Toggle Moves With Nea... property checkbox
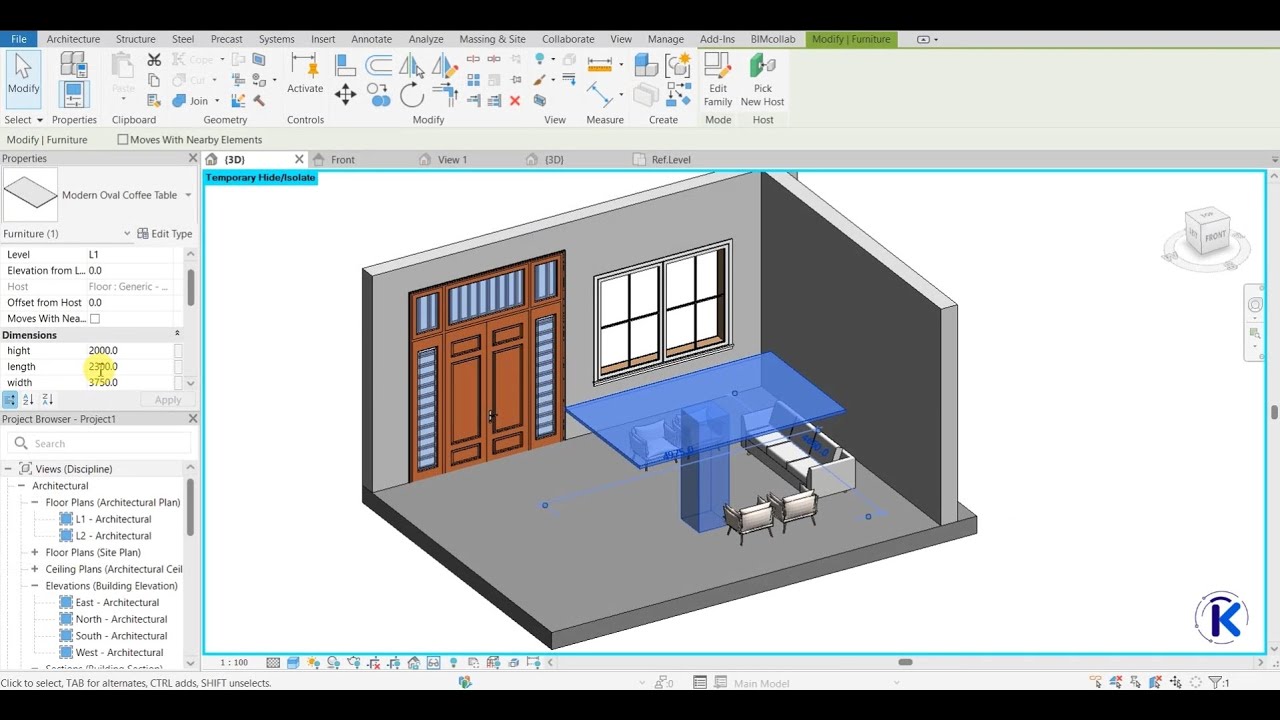This screenshot has height=720, width=1280. pos(95,319)
